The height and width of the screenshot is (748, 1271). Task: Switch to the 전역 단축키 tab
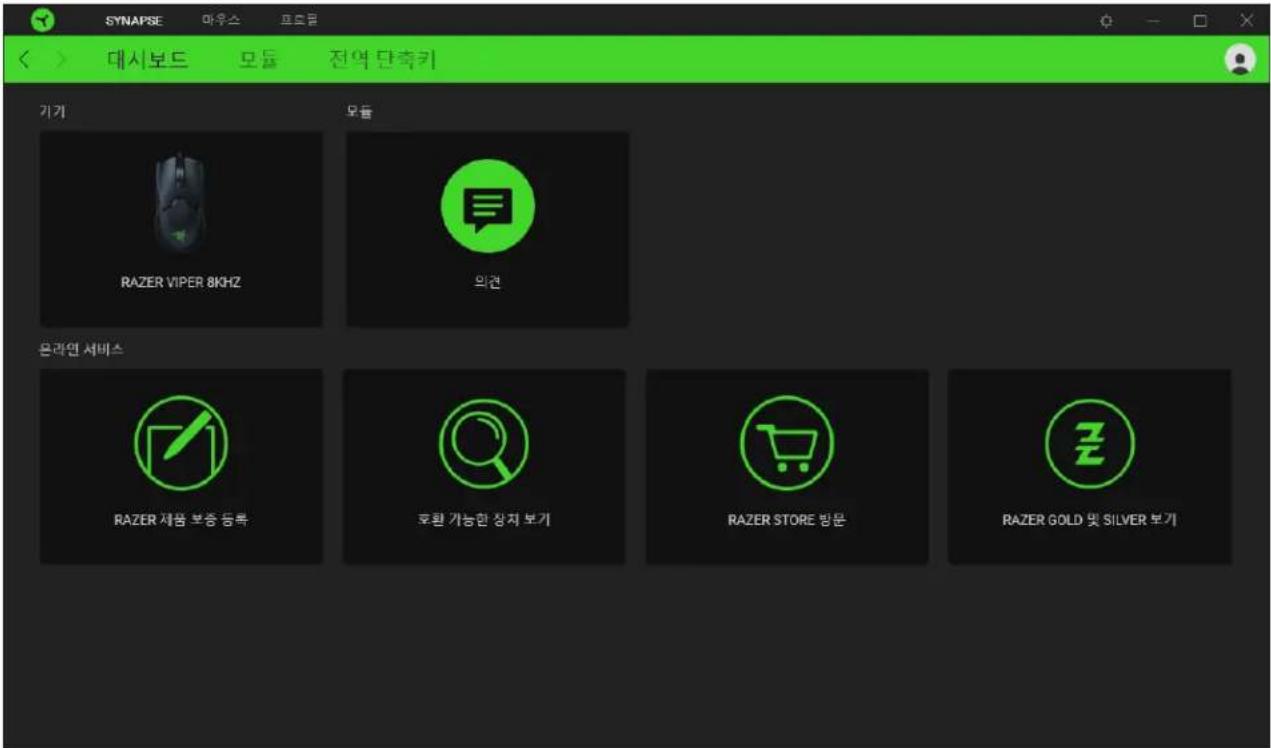point(382,60)
